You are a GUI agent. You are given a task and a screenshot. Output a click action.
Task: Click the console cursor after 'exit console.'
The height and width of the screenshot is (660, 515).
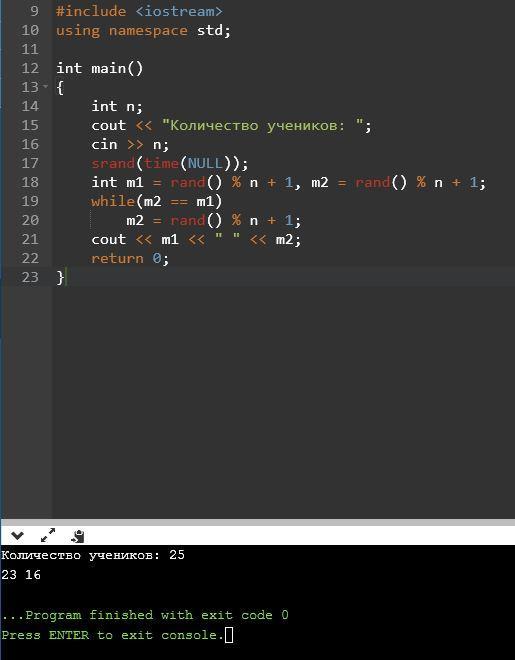(229, 635)
